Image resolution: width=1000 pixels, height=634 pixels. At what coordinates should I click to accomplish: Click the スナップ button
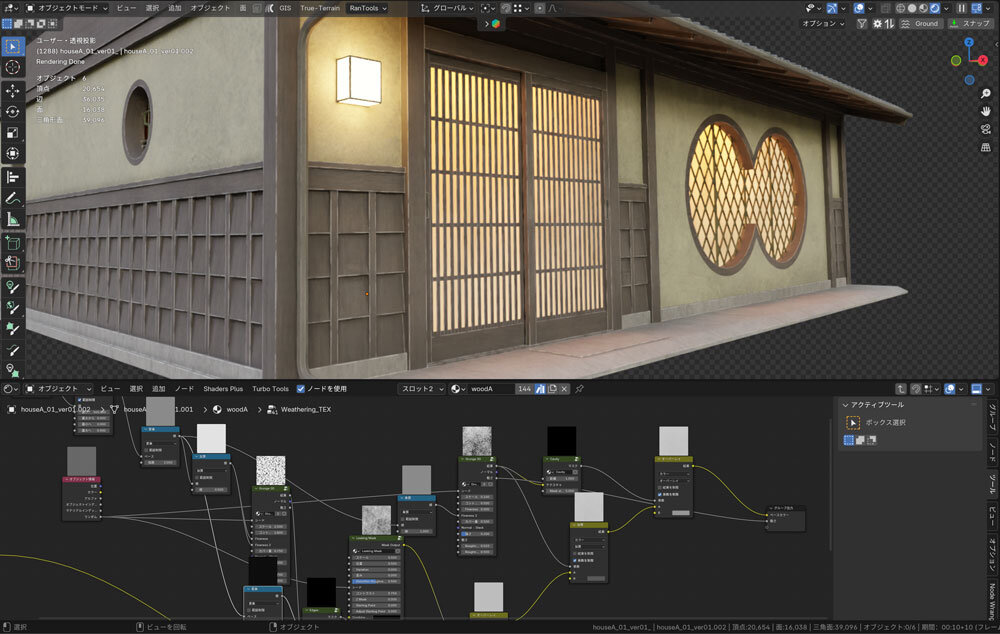pos(969,23)
